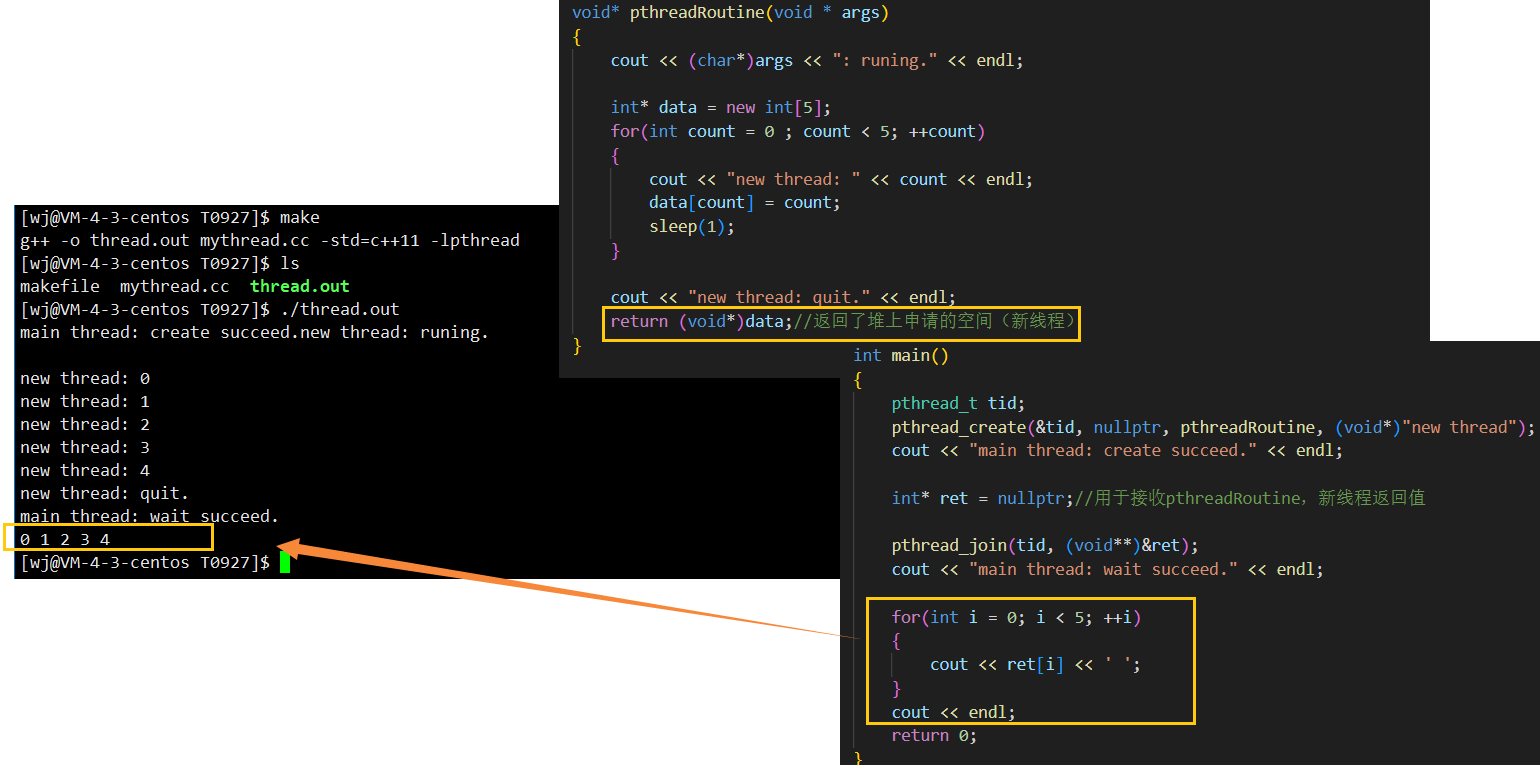This screenshot has width=1540, height=765.
Task: Click the "for(int i = 0; i < 5; ++i)" line
Action: tap(1016, 618)
